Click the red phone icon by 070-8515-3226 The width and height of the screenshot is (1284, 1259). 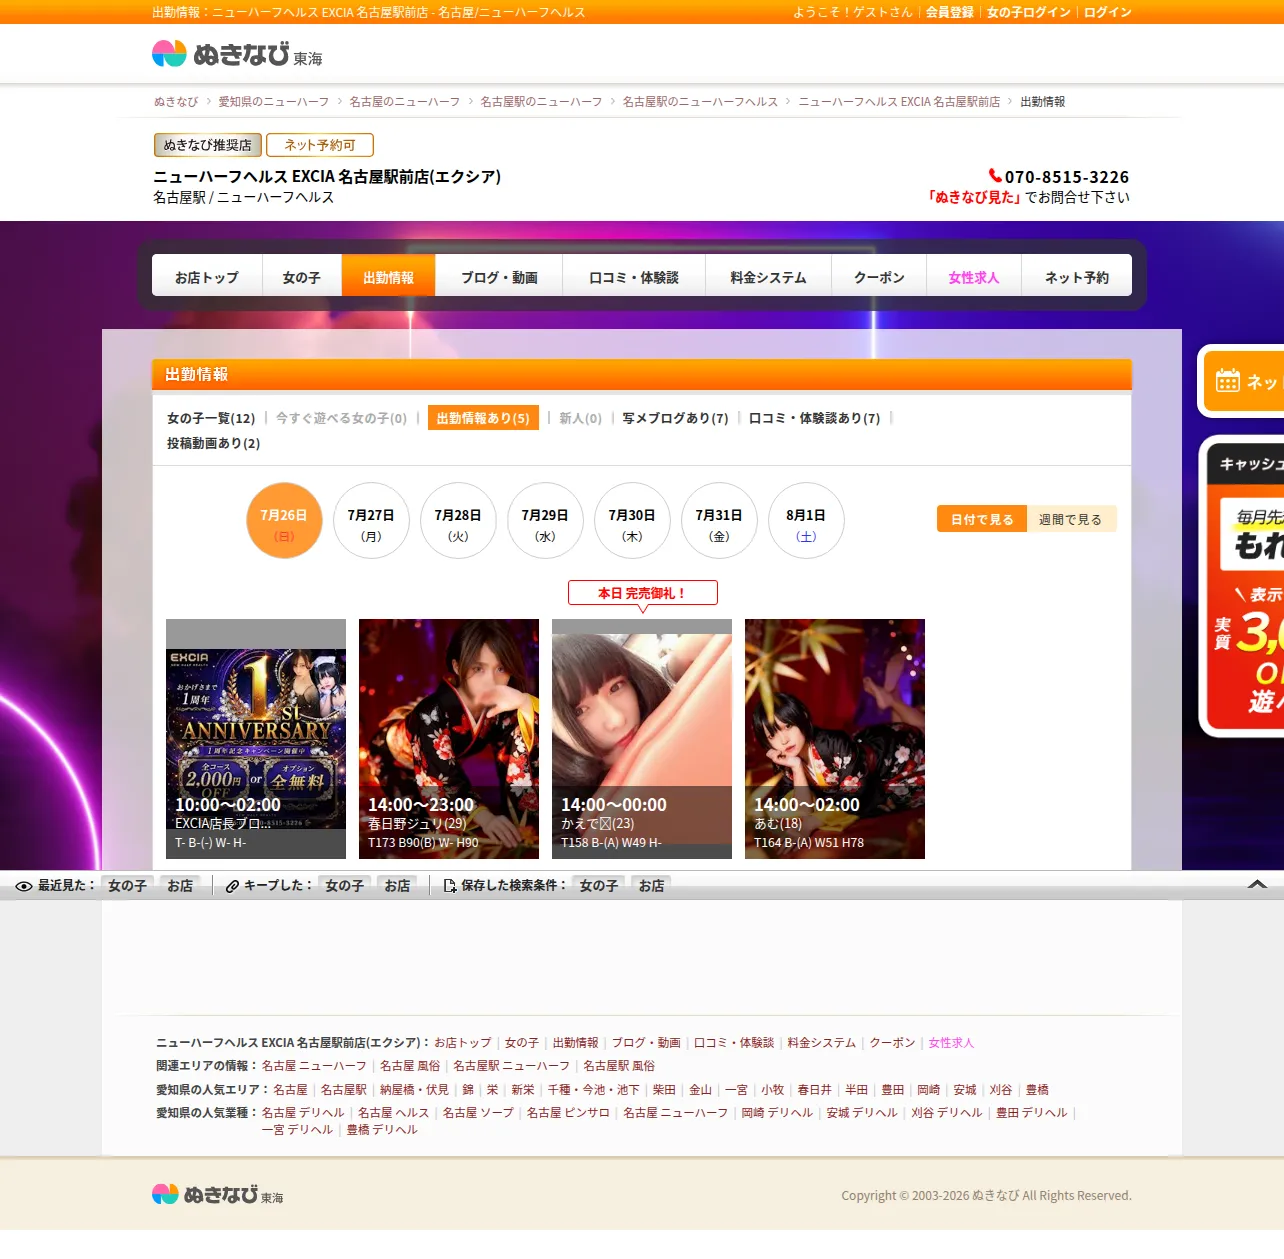[995, 176]
